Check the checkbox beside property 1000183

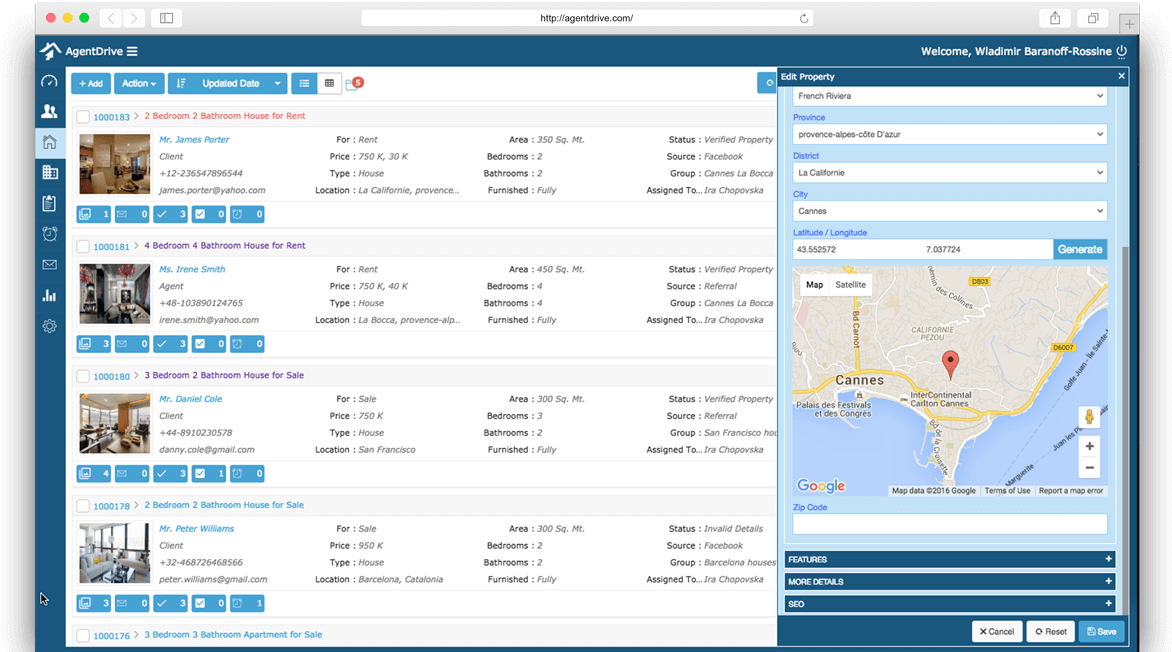click(84, 116)
